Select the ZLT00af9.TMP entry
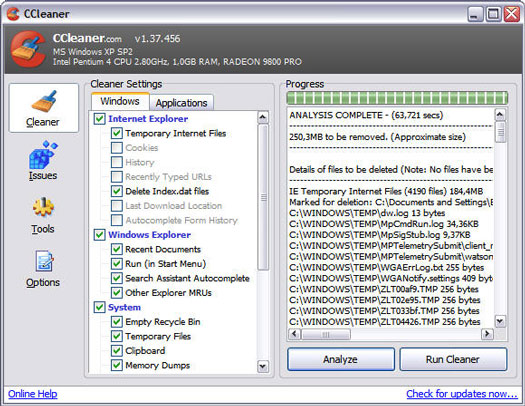Screen dimensions: 525x406 click(x=384, y=289)
